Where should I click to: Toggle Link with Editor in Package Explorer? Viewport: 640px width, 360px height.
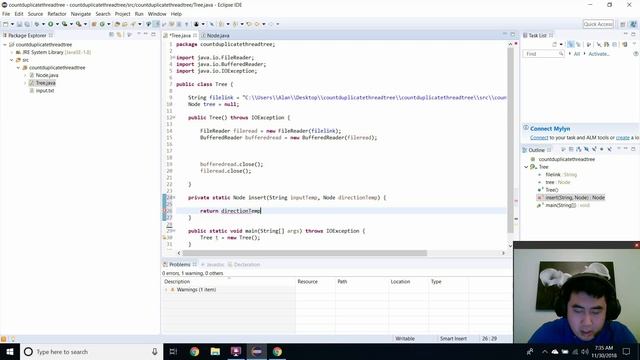coord(119,35)
